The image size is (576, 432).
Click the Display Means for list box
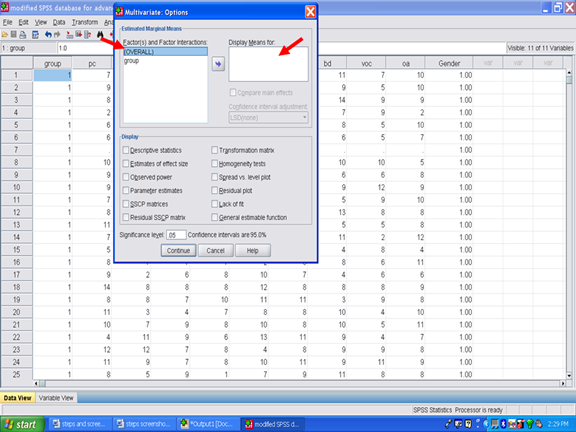point(269,64)
